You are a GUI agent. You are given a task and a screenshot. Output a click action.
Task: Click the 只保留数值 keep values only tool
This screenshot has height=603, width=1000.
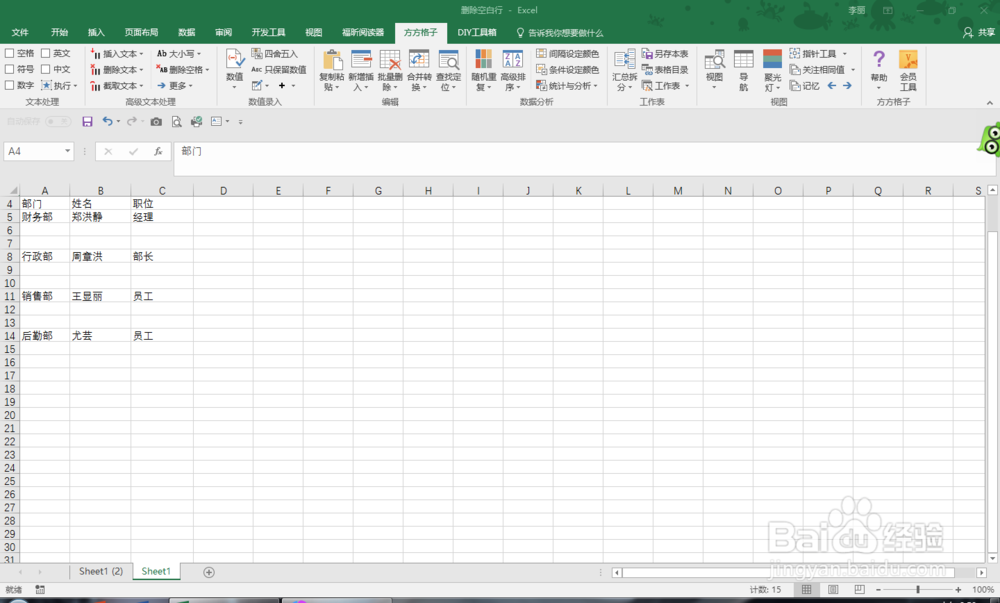pyautogui.click(x=279, y=69)
